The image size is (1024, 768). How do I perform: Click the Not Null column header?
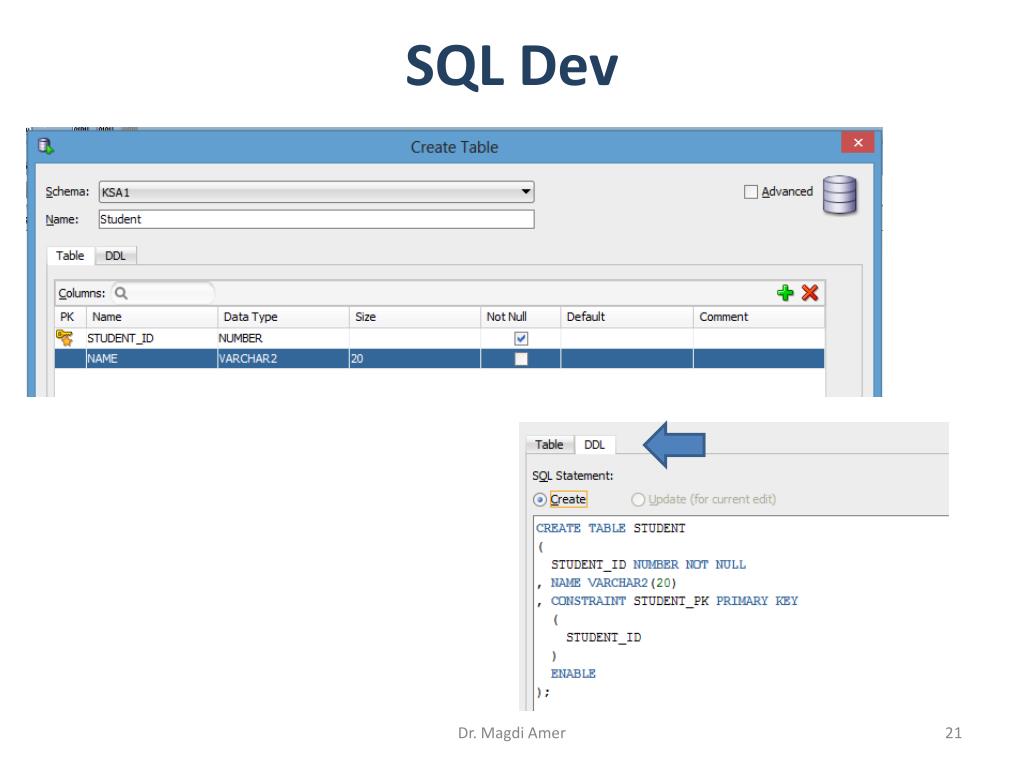coord(520,317)
